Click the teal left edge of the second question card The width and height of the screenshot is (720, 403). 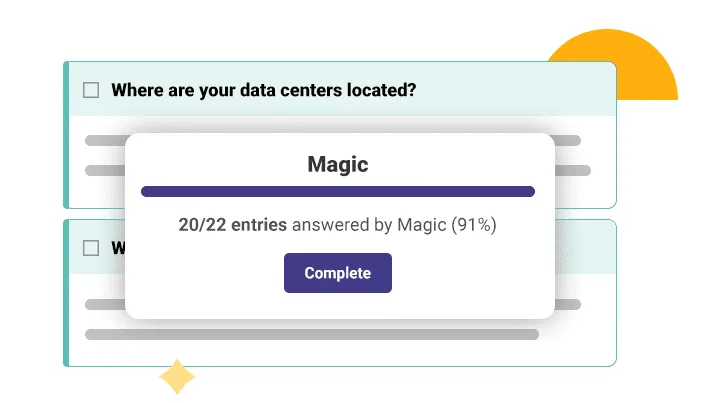pyautogui.click(x=66, y=292)
